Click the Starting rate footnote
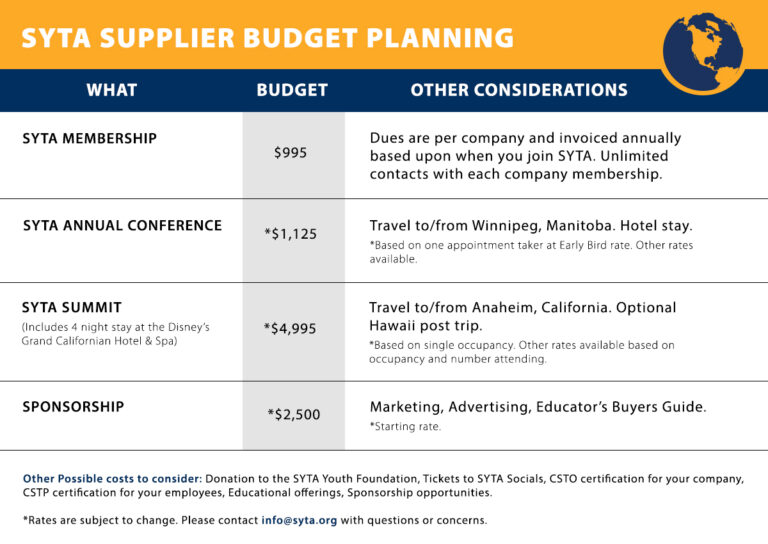 tap(405, 426)
